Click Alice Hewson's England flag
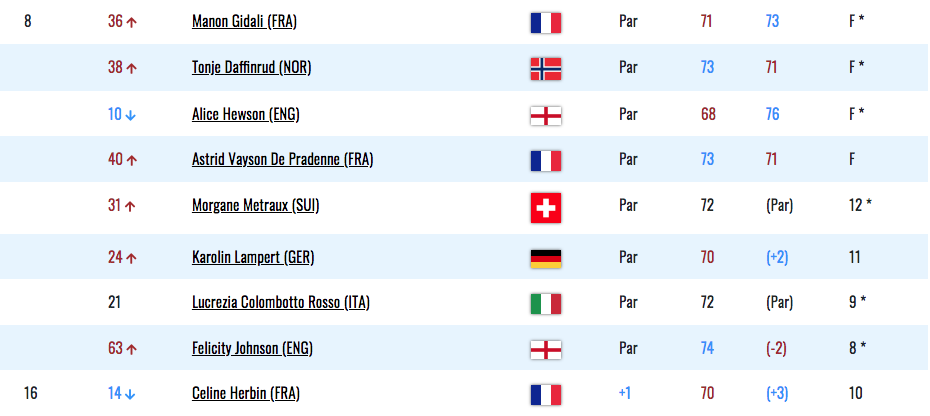The image size is (930, 416). click(x=546, y=116)
